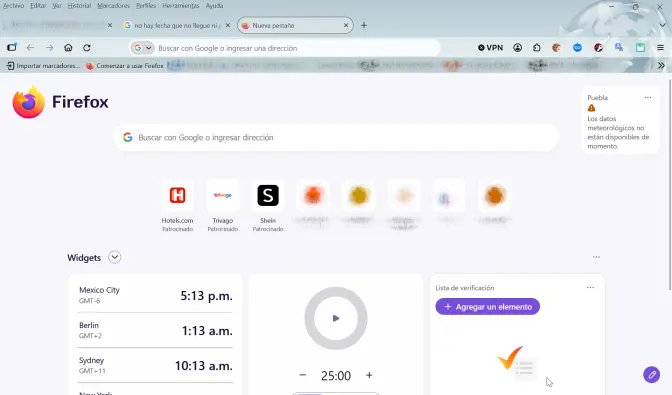The image size is (672, 395).
Task: Click the Sydney clock row
Action: pos(156,365)
